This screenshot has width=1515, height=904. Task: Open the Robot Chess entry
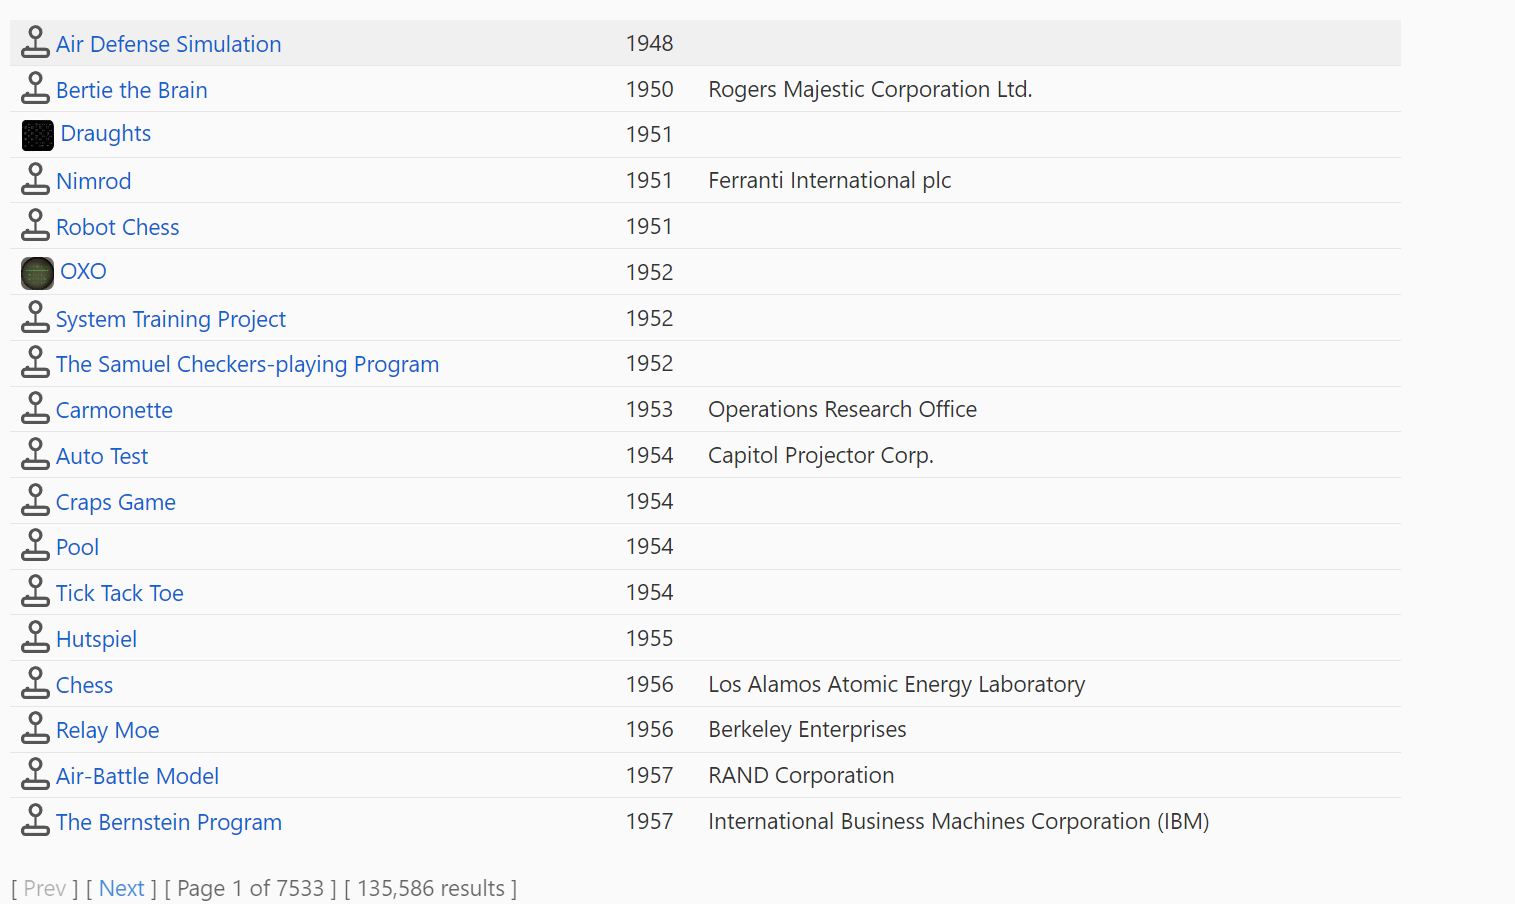coord(118,227)
